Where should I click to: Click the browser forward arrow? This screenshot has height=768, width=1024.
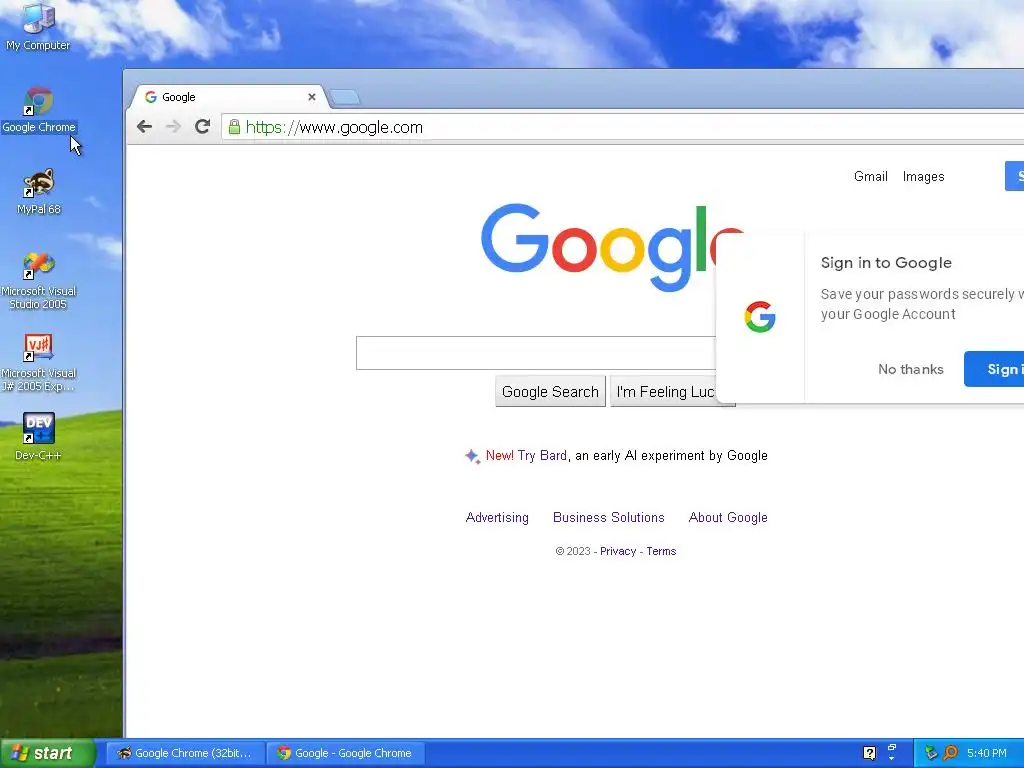point(173,127)
